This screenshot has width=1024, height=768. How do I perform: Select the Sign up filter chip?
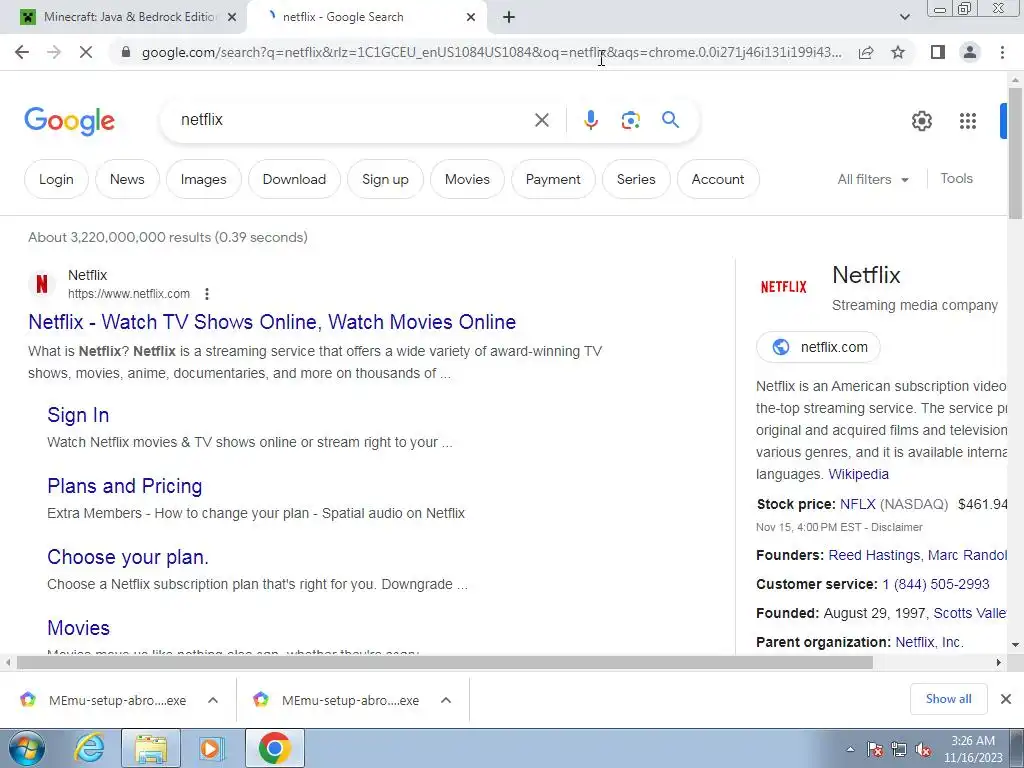(x=385, y=179)
